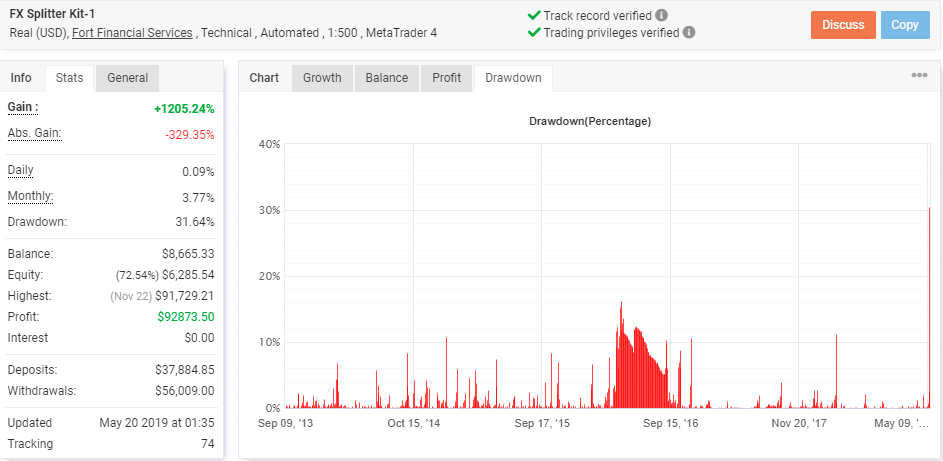
Task: Switch to the Info panel tab
Action: (21, 78)
